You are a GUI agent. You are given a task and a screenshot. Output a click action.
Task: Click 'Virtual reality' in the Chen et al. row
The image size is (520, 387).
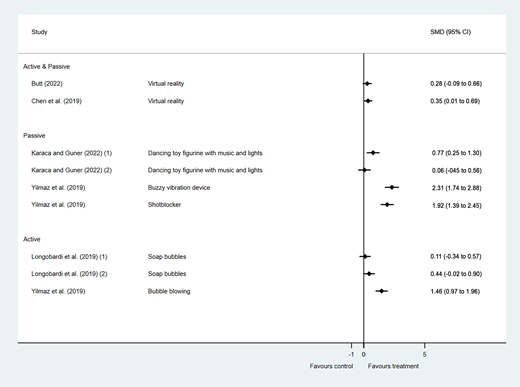point(166,101)
